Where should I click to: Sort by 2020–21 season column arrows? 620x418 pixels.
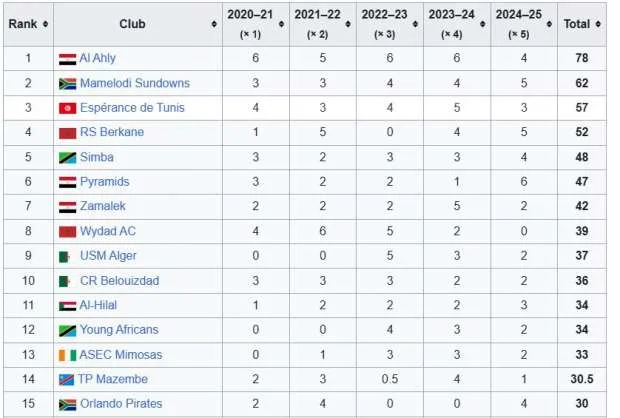pyautogui.click(x=281, y=25)
